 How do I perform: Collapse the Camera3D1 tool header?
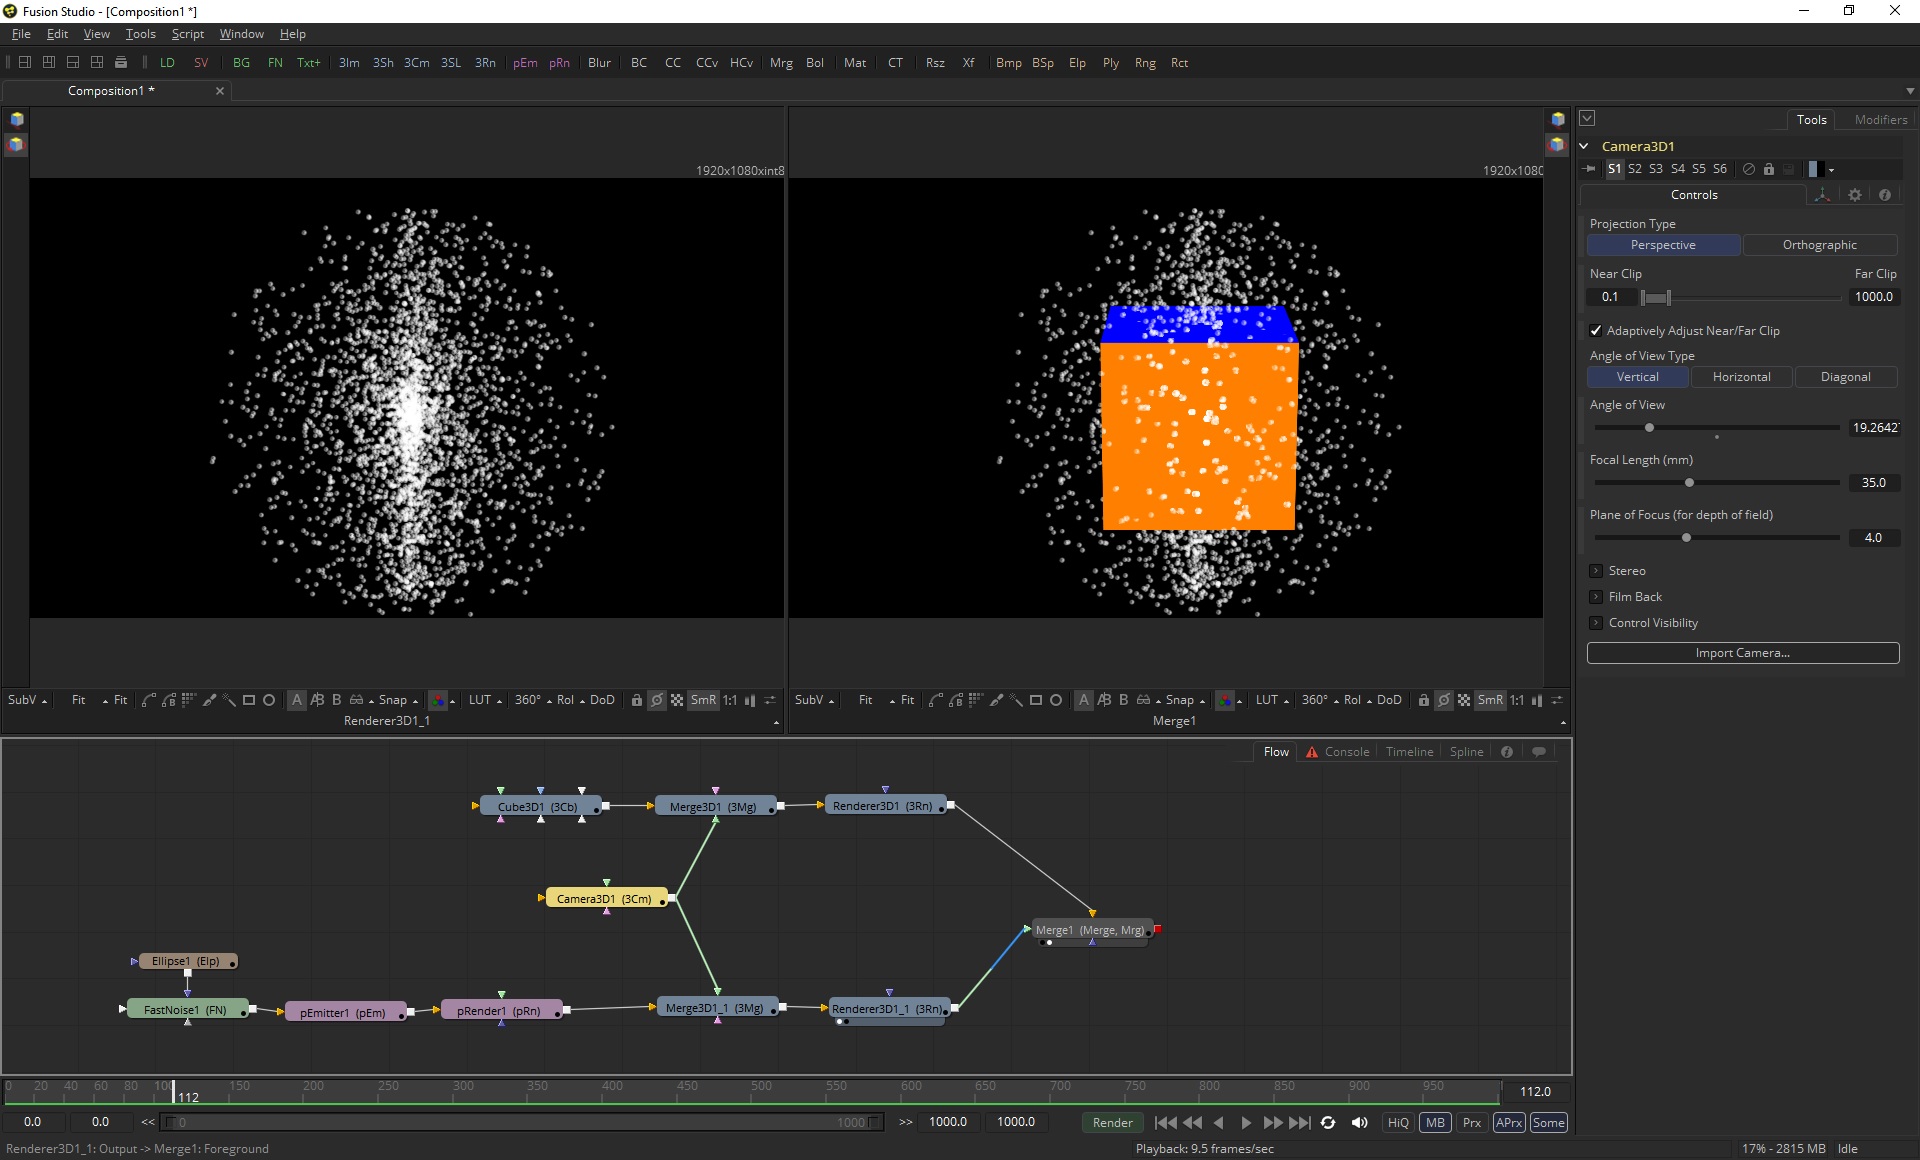(x=1584, y=146)
